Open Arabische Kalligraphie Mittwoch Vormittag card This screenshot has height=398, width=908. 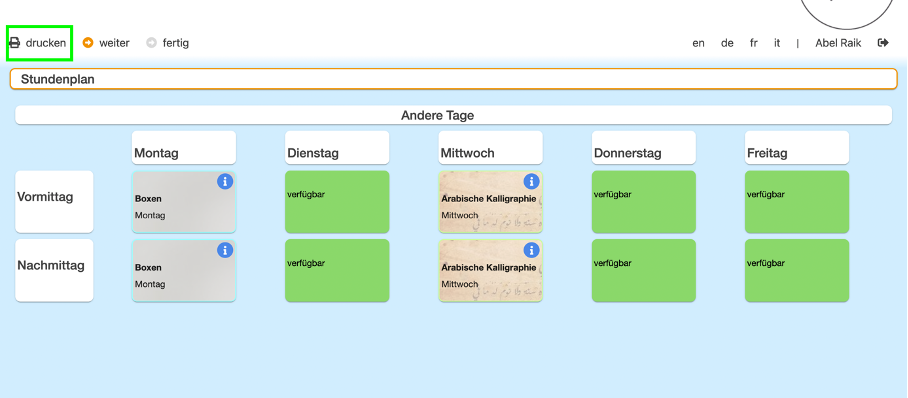[490, 202]
